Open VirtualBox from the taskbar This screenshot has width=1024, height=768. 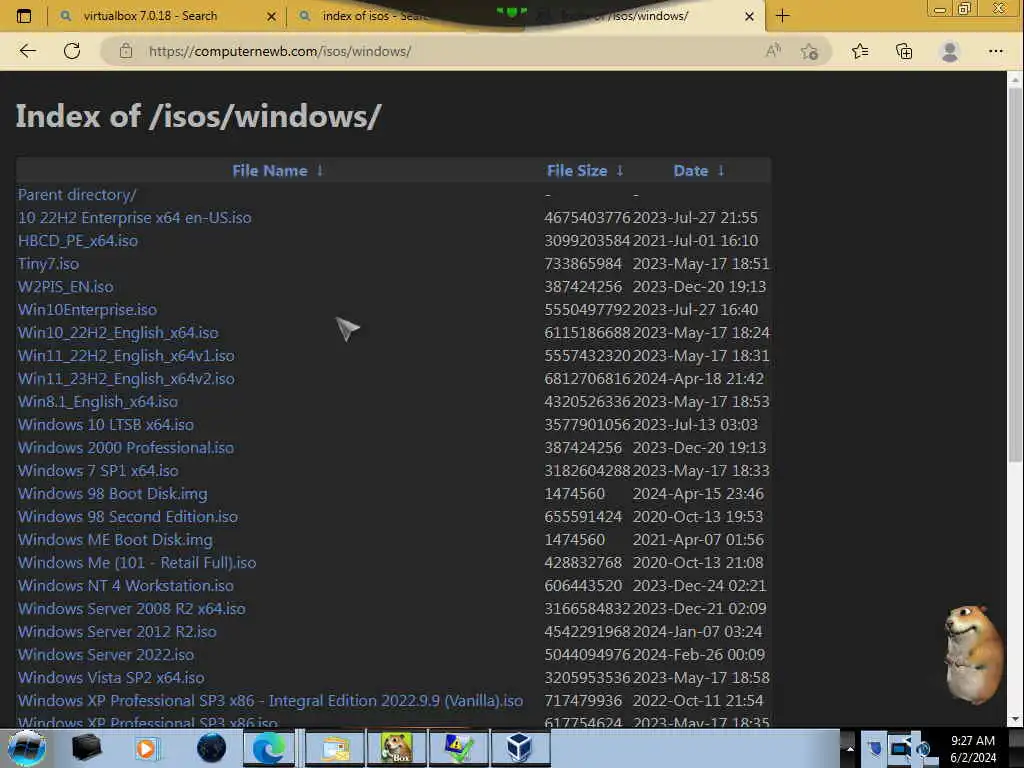click(519, 748)
